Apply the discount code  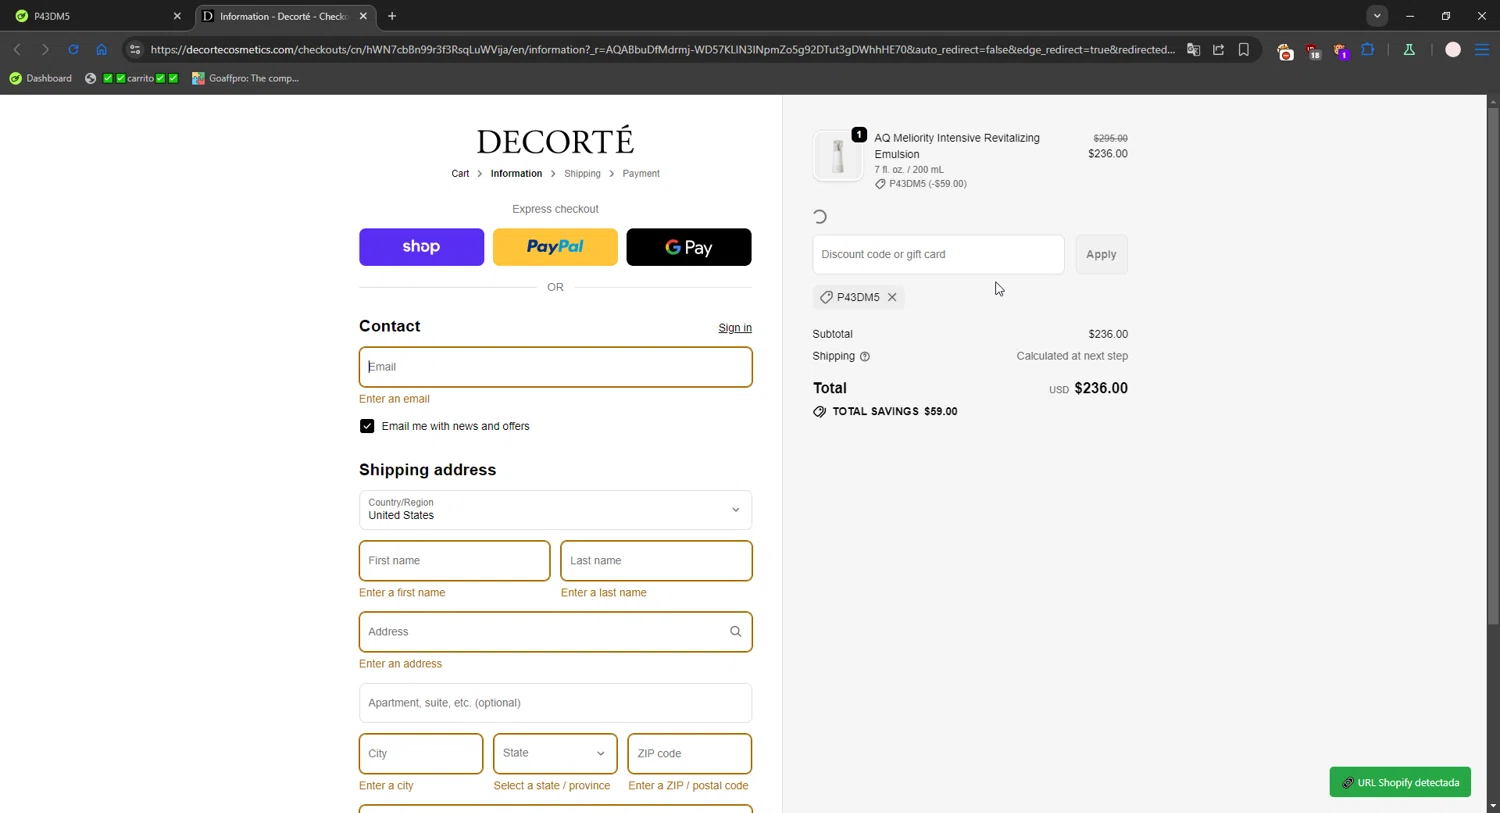coord(1101,254)
